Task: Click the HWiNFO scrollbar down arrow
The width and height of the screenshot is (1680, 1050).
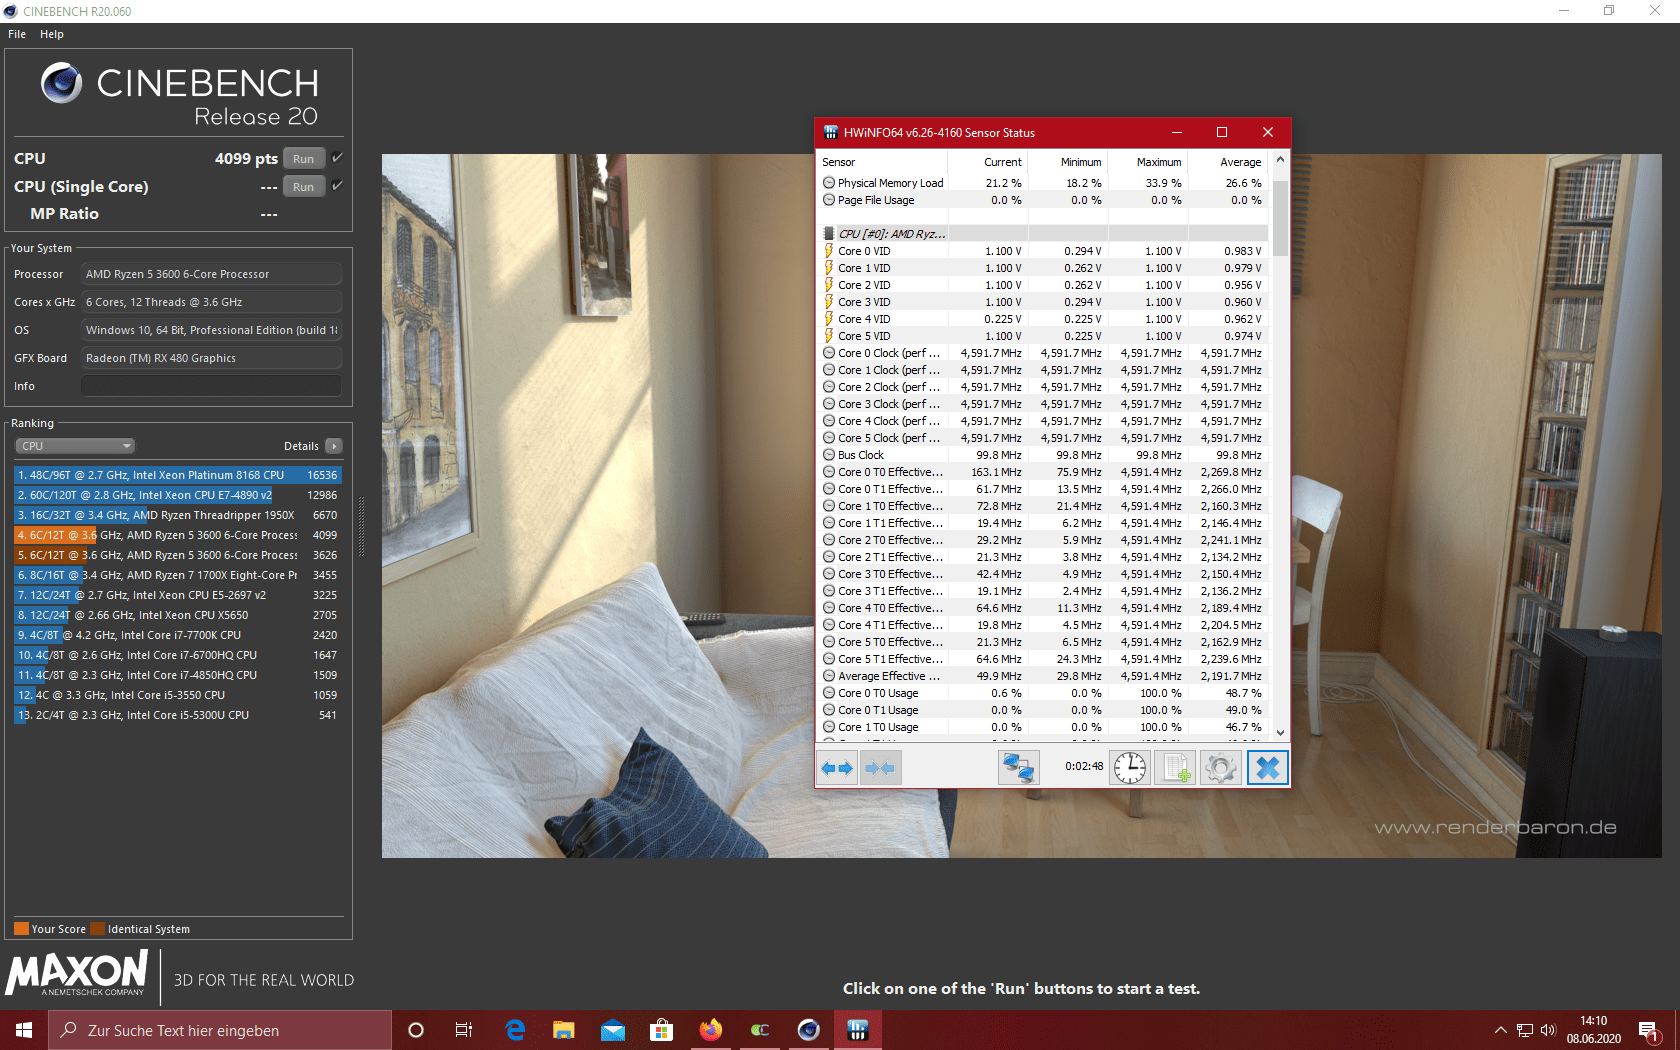Action: [1280, 732]
